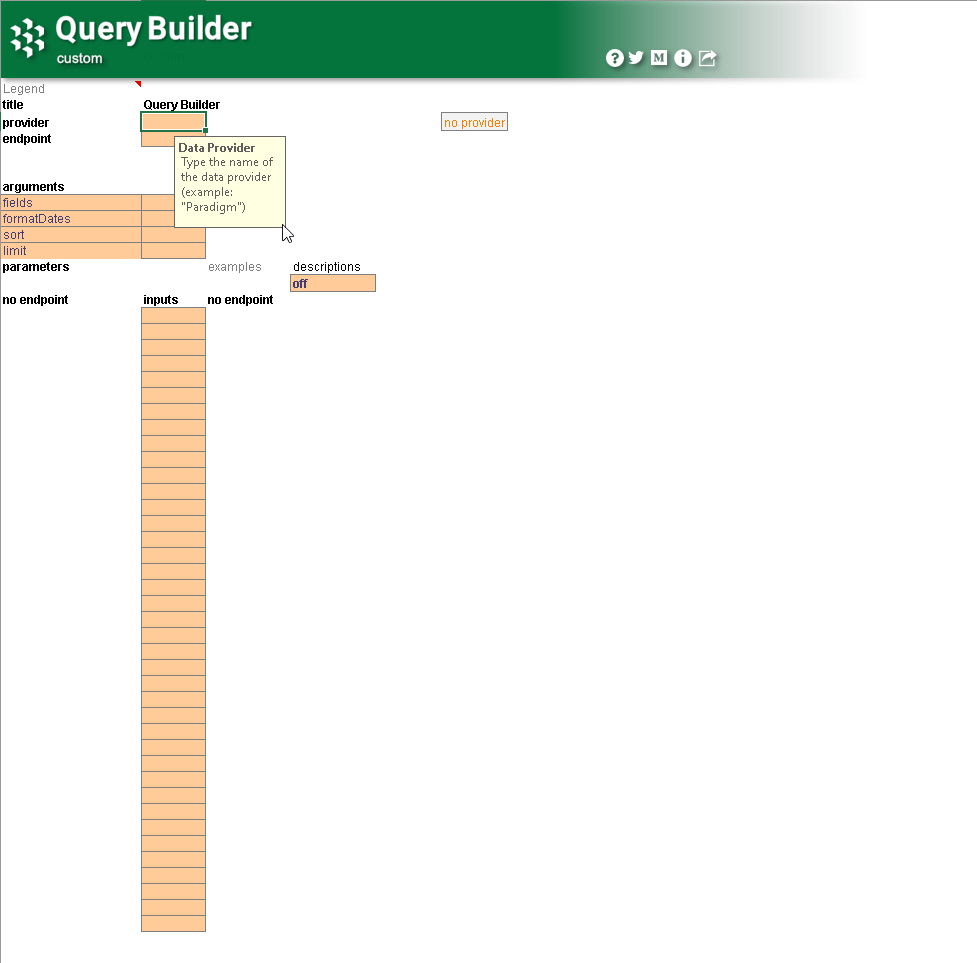
Task: Click the Query Builder shamrock logo
Action: pos(28,40)
